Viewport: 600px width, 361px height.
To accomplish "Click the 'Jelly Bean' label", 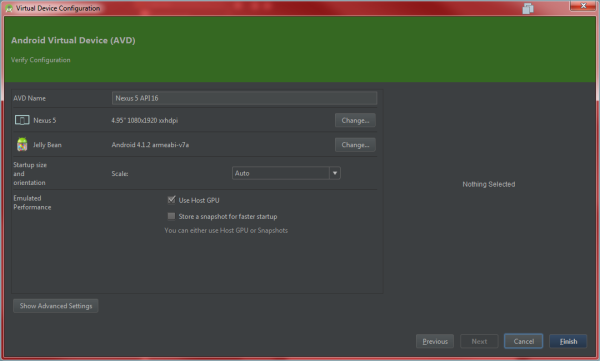I will (47, 145).
